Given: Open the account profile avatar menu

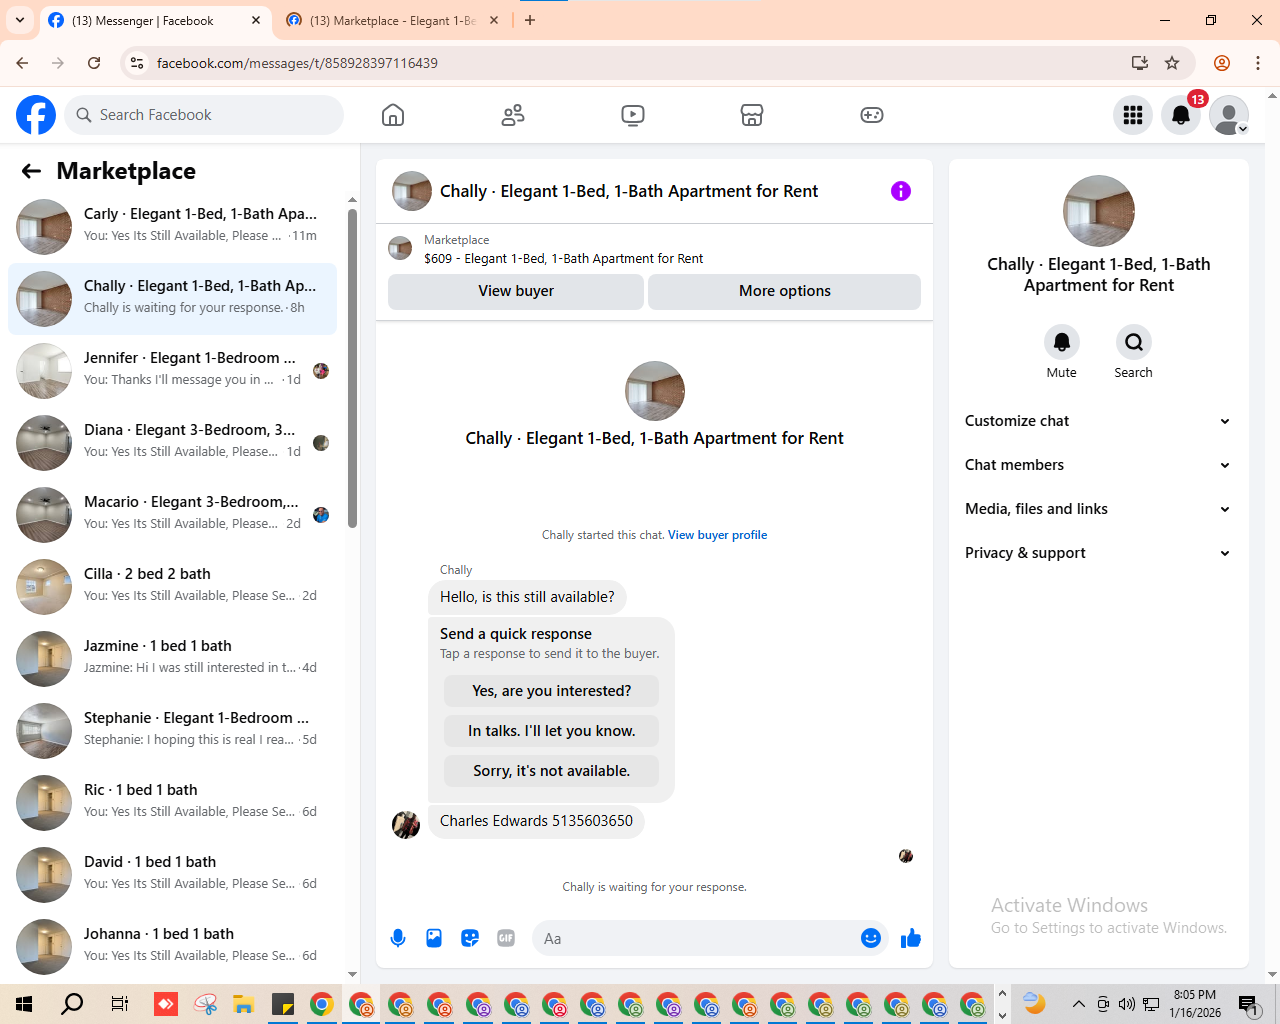Looking at the screenshot, I should click(x=1229, y=115).
